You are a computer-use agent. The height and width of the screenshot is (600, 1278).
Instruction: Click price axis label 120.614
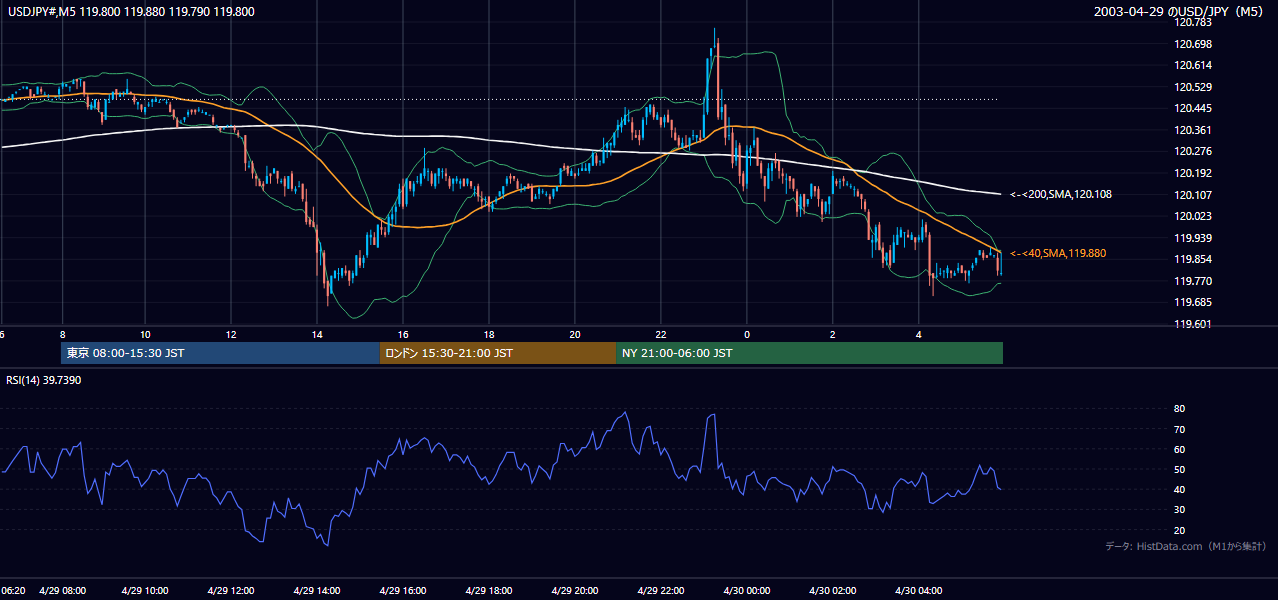[1195, 65]
